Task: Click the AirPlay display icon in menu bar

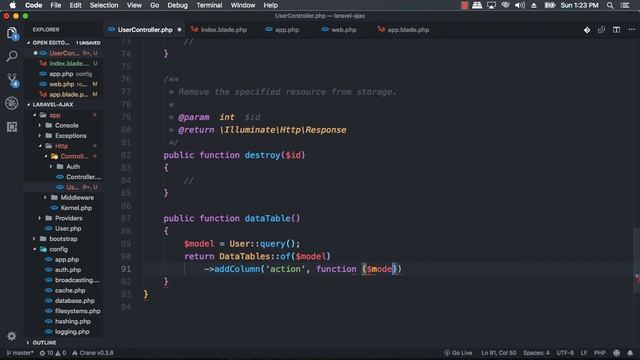Action: 491,5
